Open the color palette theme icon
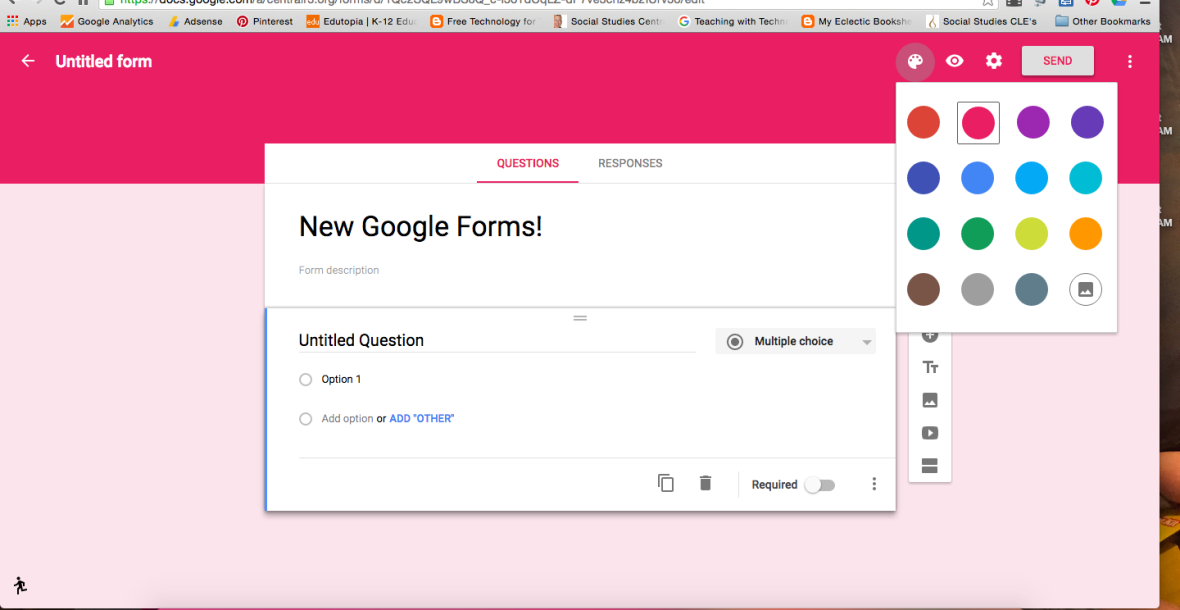Image resolution: width=1180 pixels, height=610 pixels. [915, 61]
